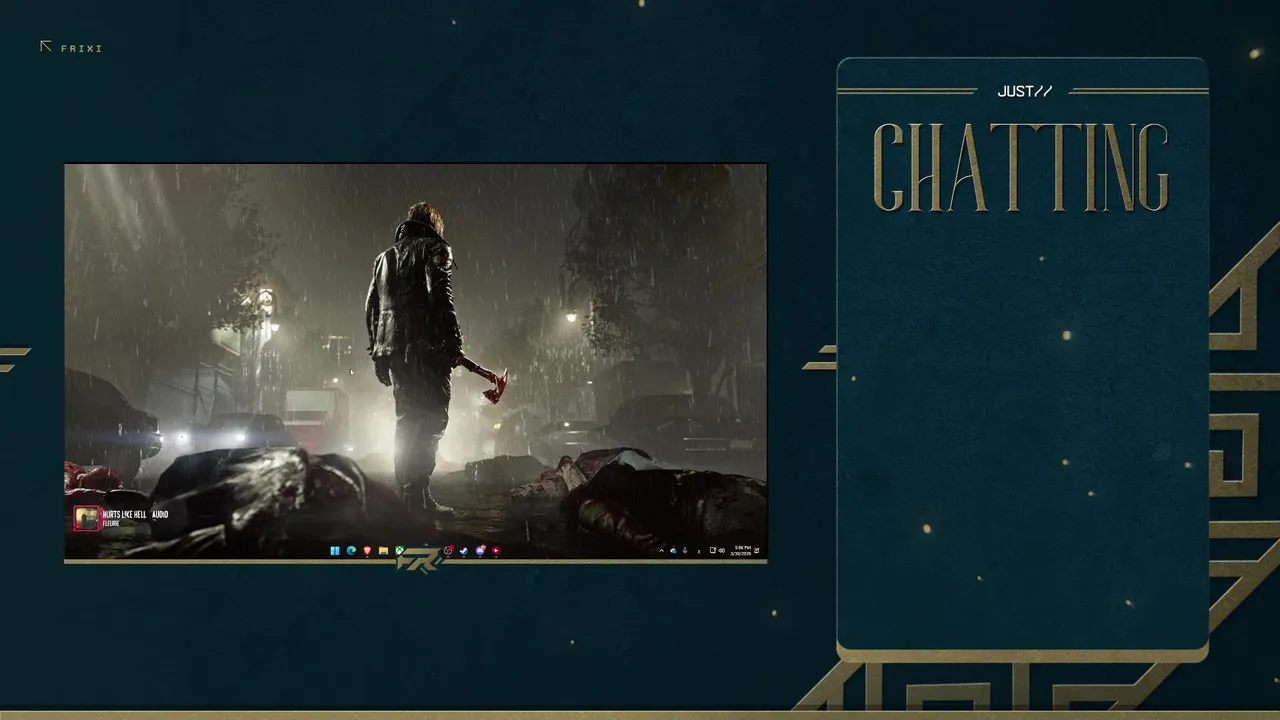Open the notification center icon beside clock

757,550
